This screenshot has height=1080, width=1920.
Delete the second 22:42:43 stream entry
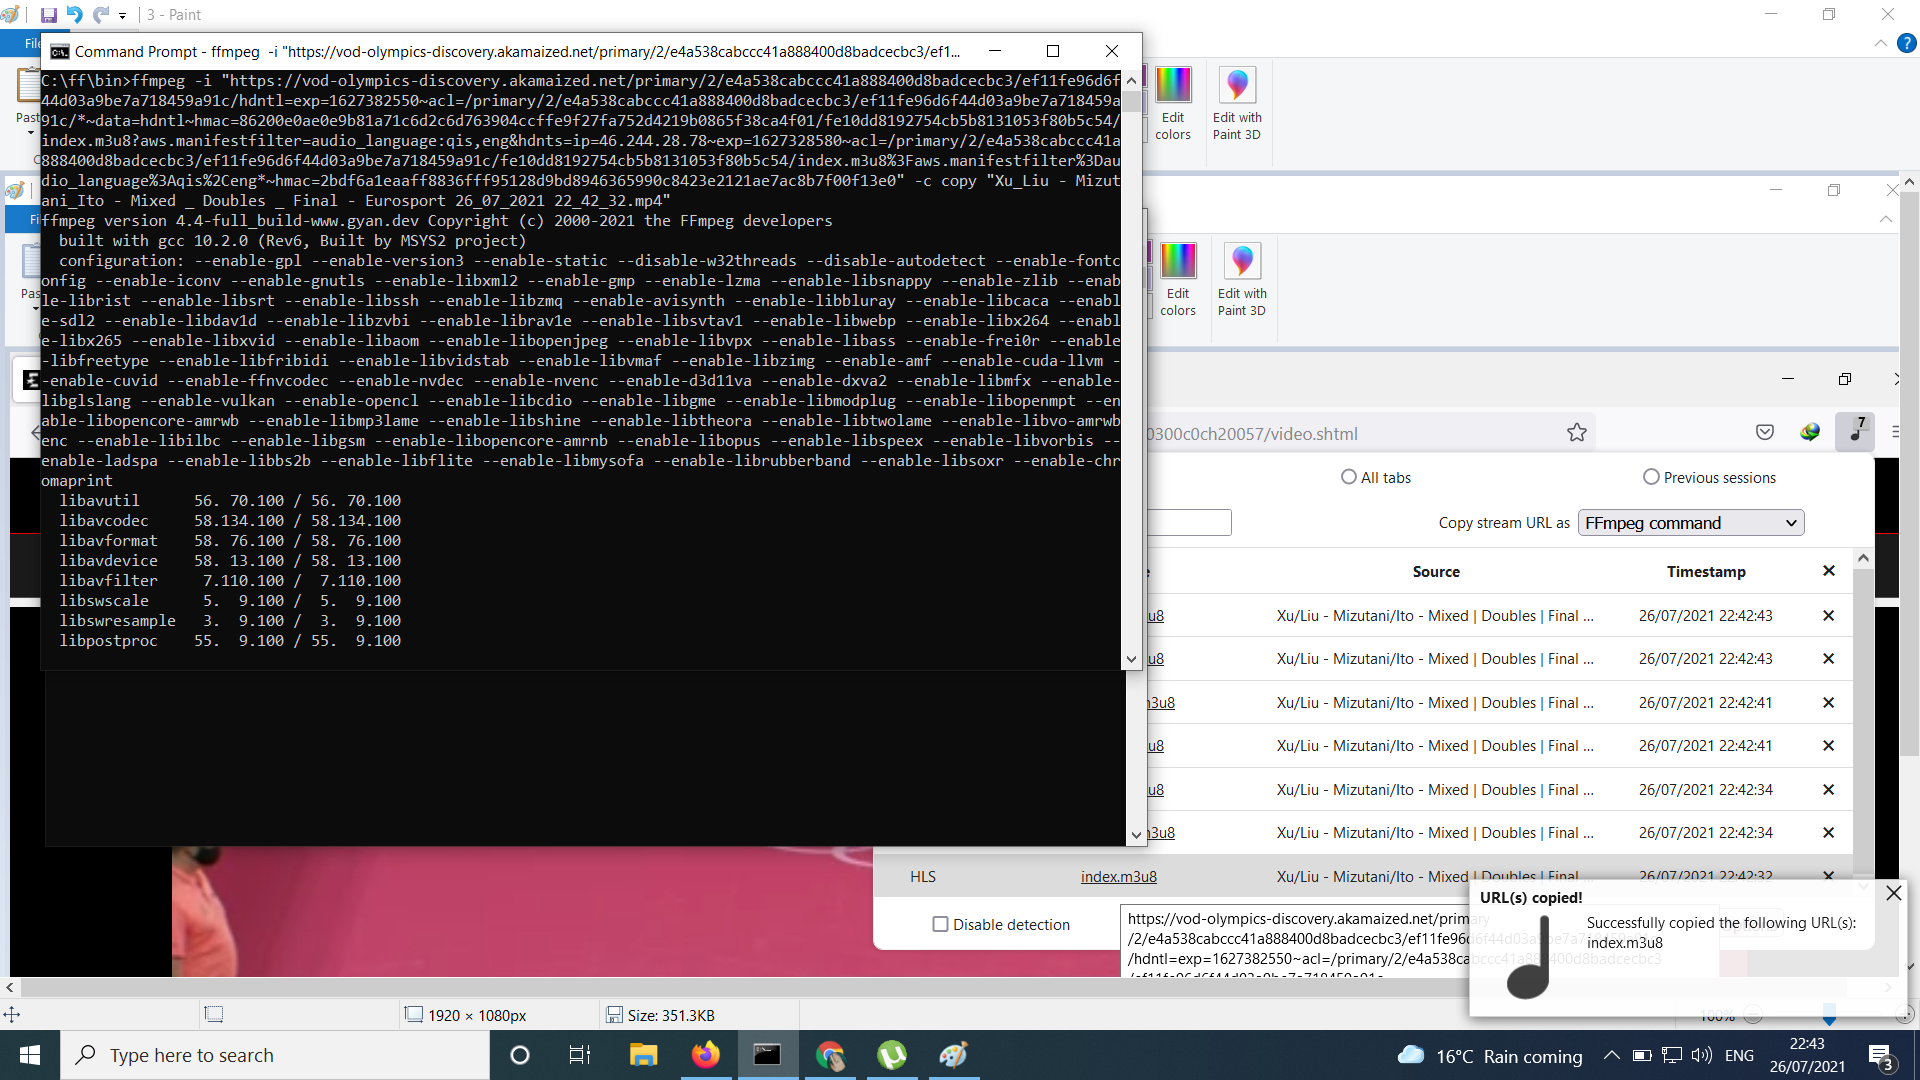pyautogui.click(x=1829, y=659)
